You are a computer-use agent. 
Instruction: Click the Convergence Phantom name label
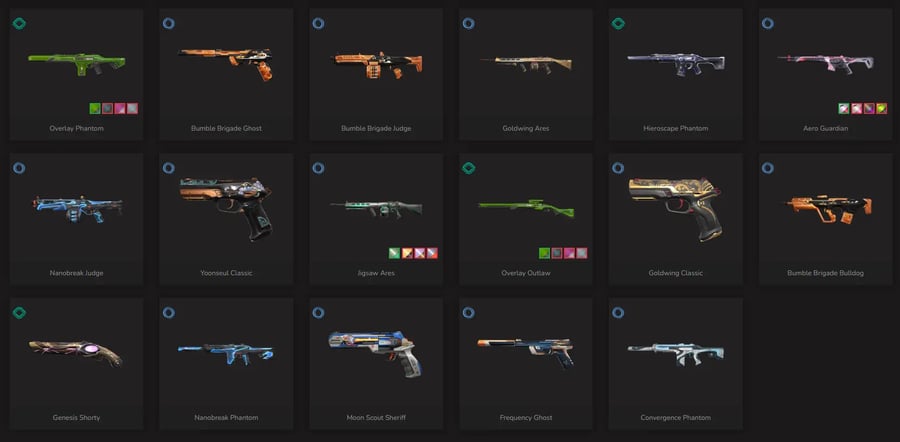point(676,418)
